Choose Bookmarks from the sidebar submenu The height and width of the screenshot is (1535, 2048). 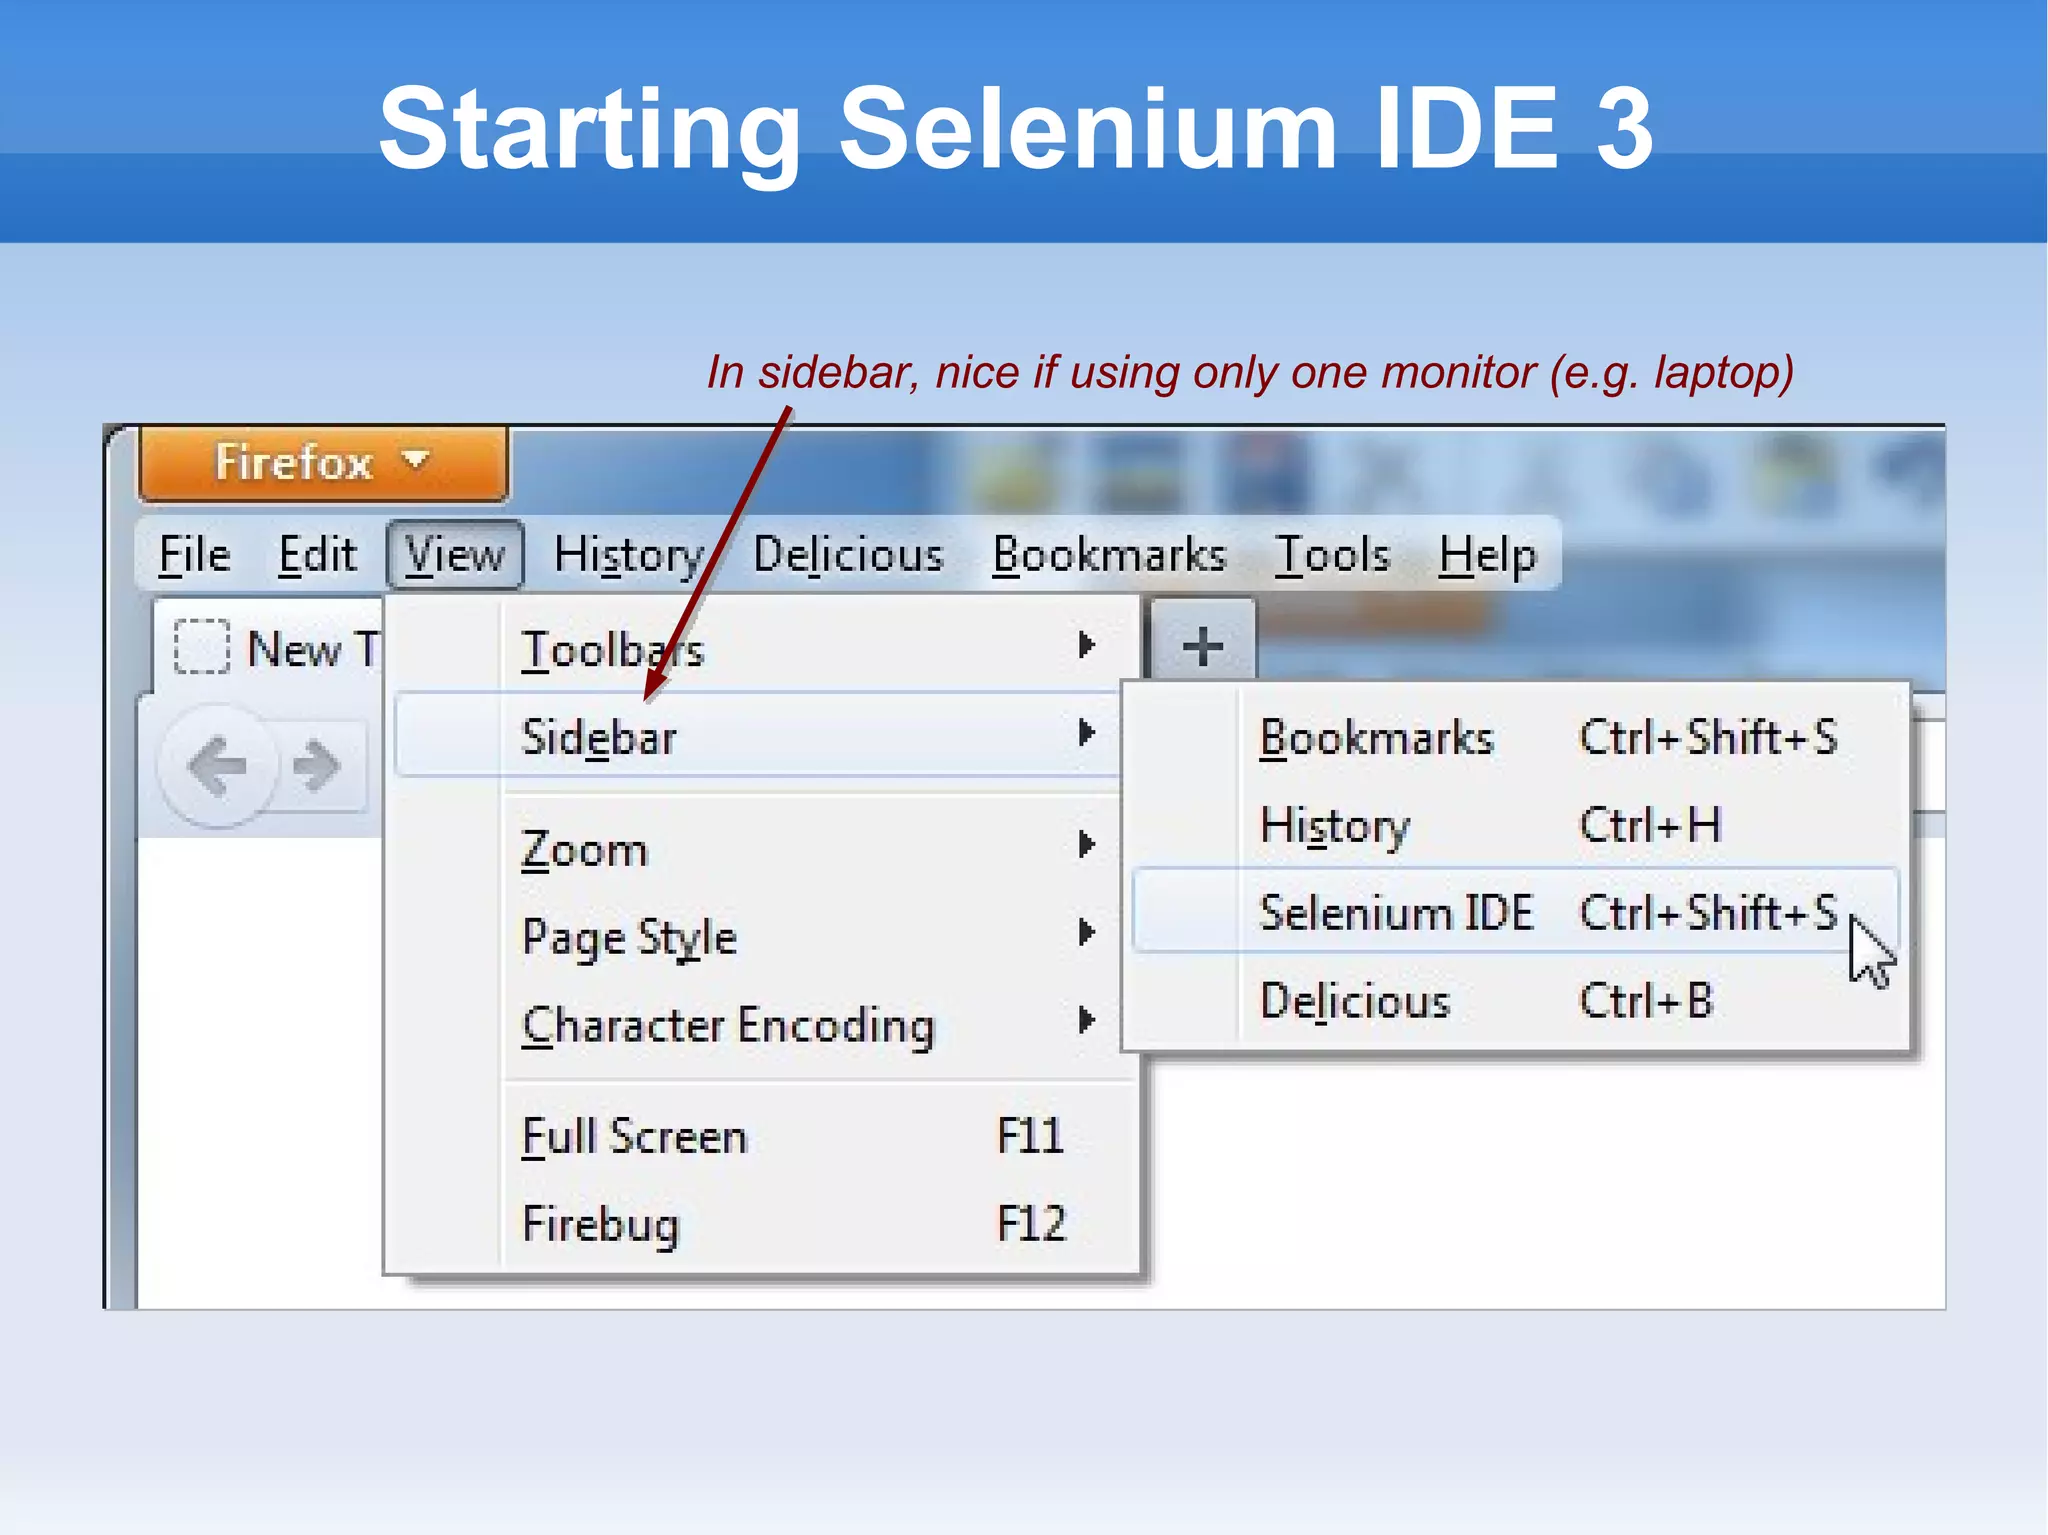[x=1376, y=738]
